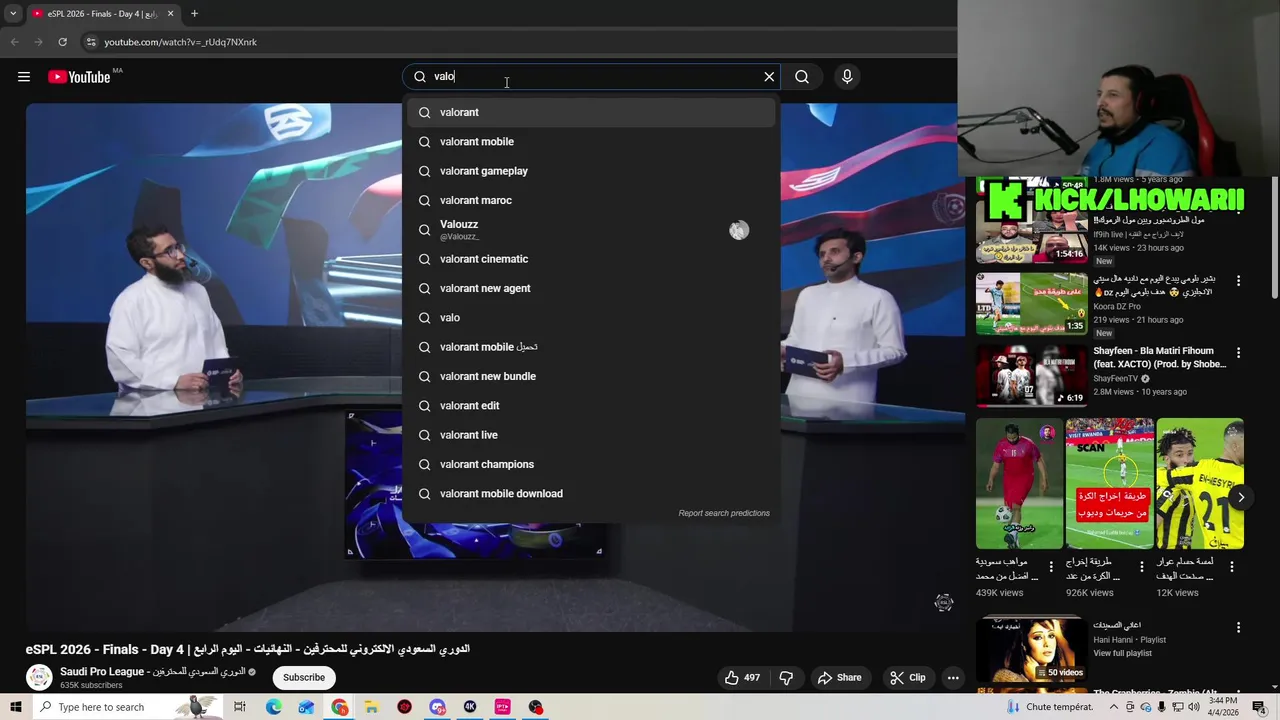Open options for the 926K views Short

[x=1141, y=566]
